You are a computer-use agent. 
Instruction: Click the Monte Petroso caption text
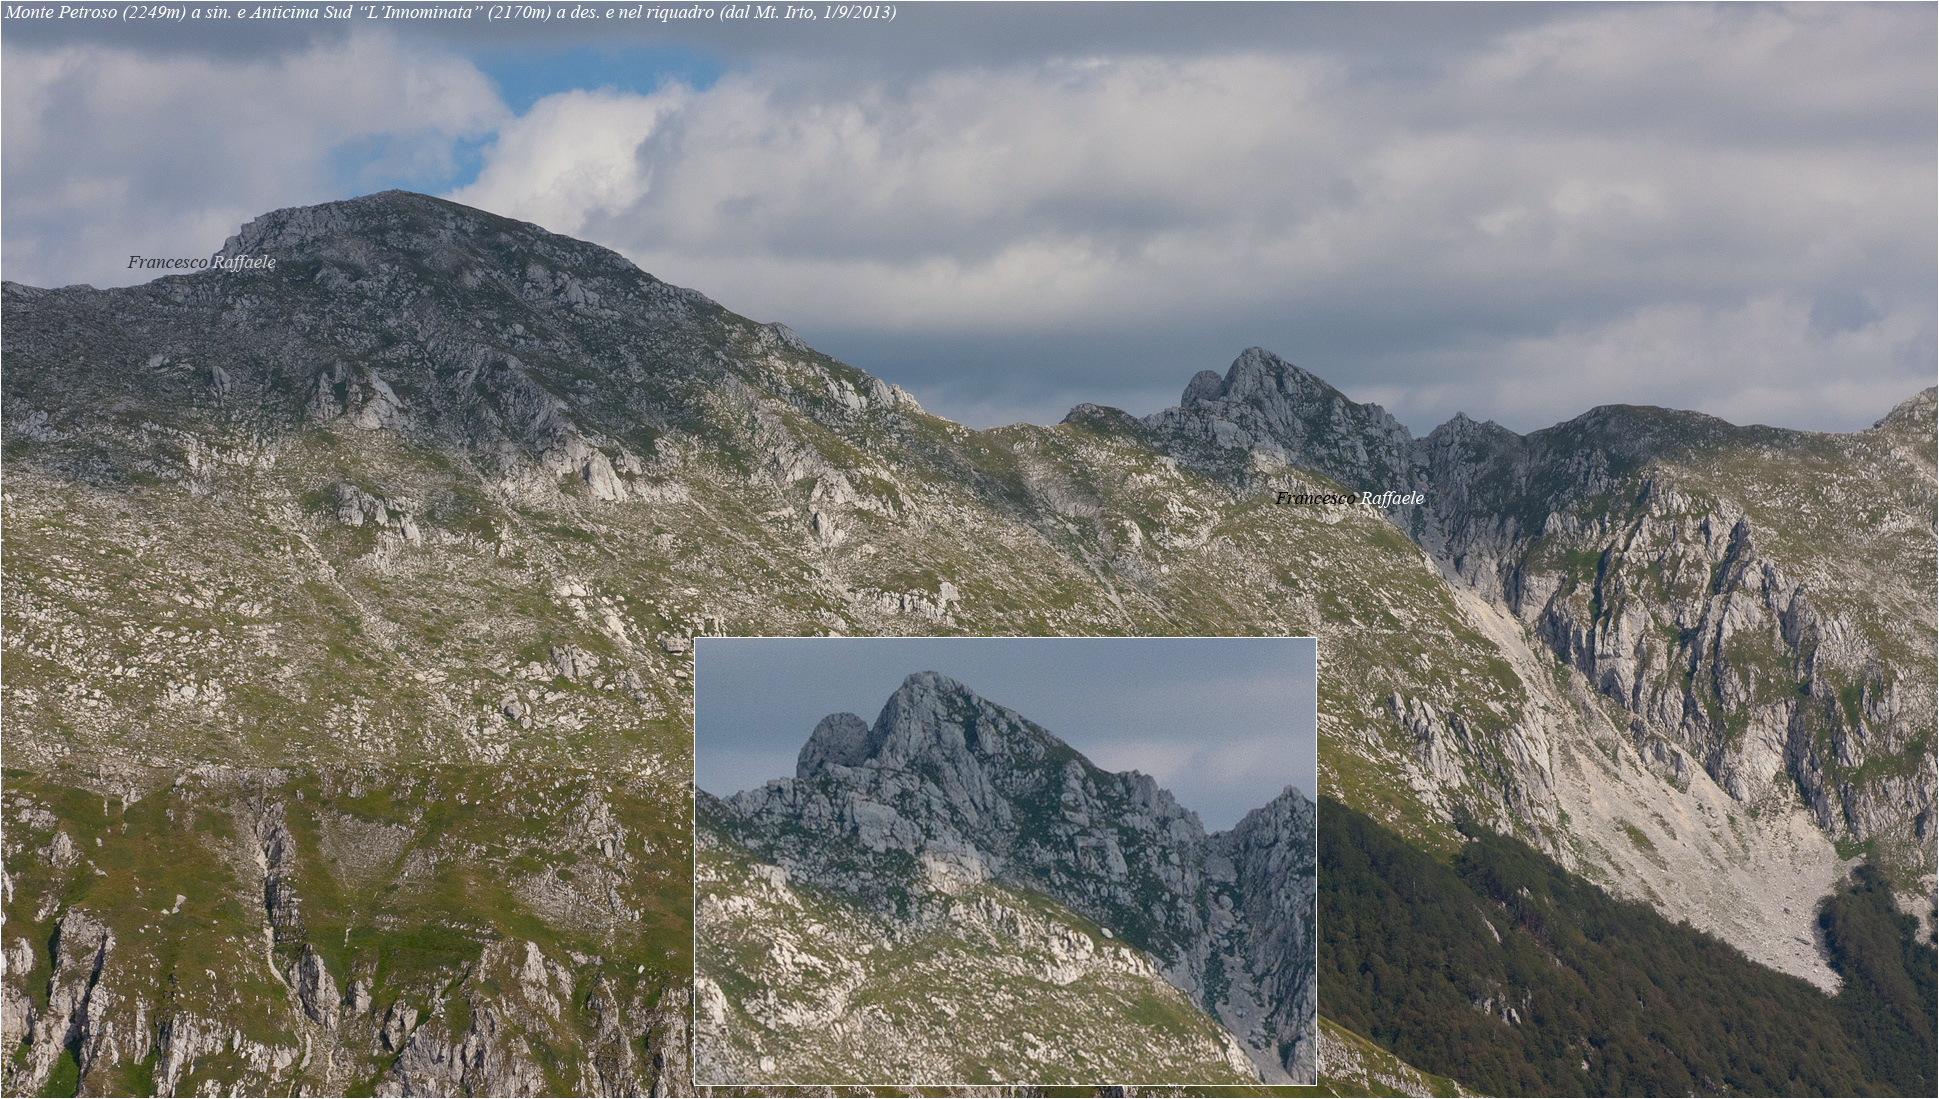coord(449,12)
